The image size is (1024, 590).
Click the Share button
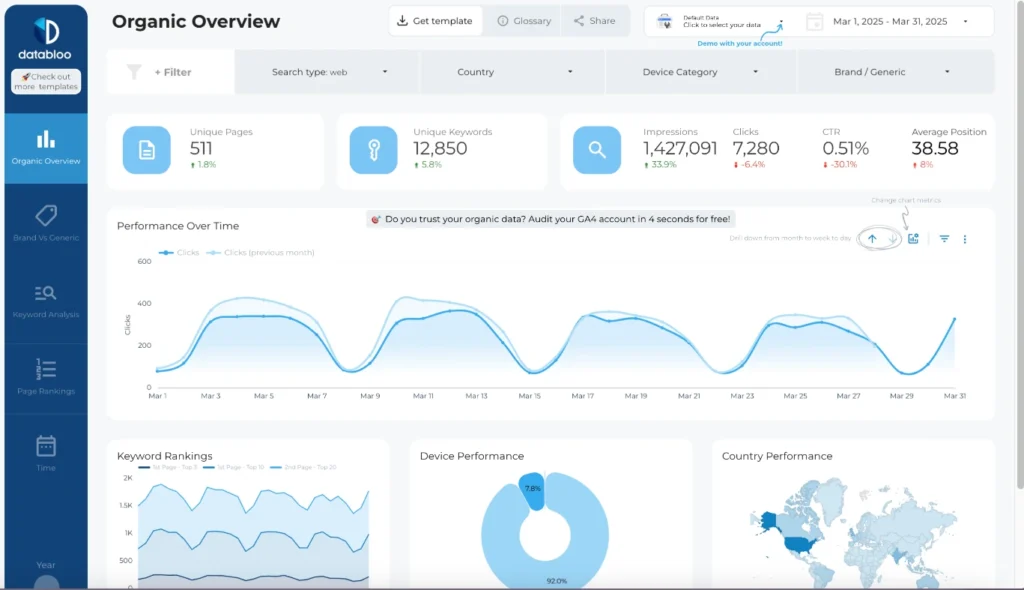[x=596, y=20]
